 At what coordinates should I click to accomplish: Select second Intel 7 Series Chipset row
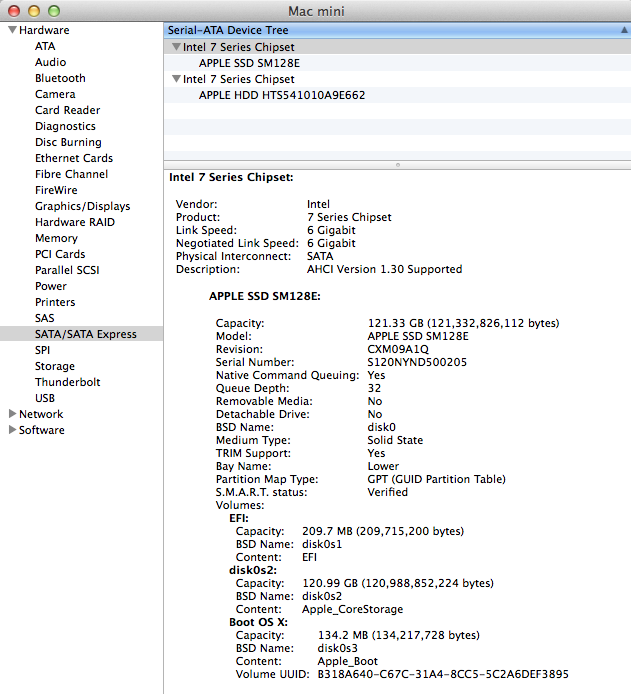[397, 79]
